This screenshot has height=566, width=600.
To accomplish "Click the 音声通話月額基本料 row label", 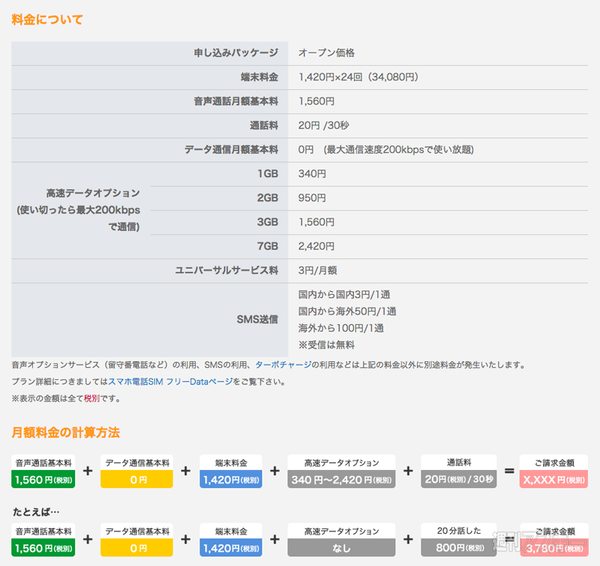I will [x=236, y=101].
